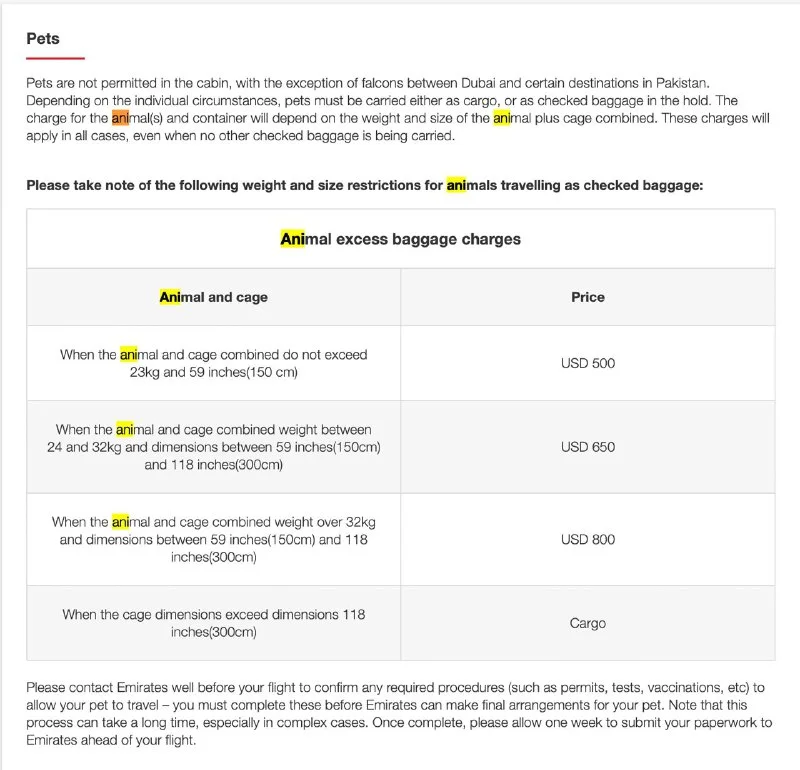Select the 'Price' column header
The image size is (800, 770).
click(588, 297)
